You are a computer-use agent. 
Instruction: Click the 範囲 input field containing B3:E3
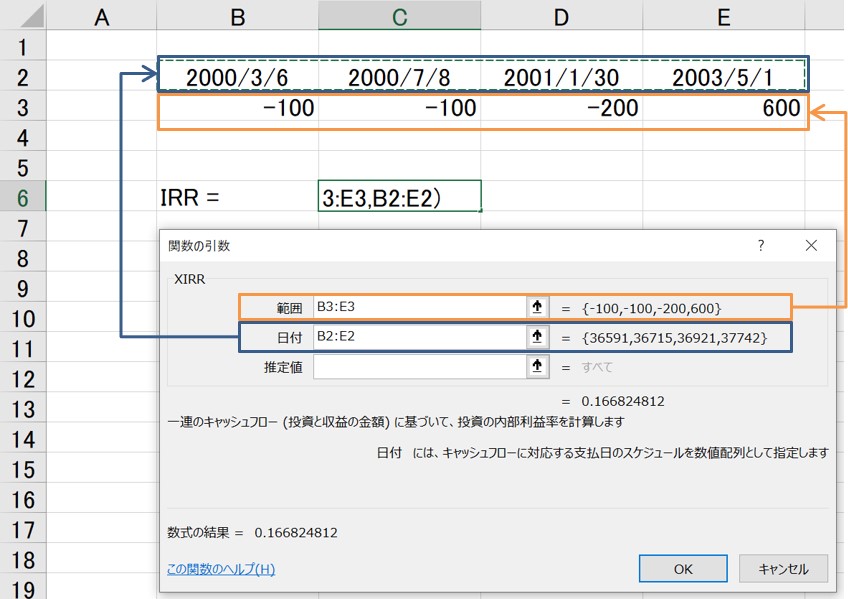click(x=420, y=307)
